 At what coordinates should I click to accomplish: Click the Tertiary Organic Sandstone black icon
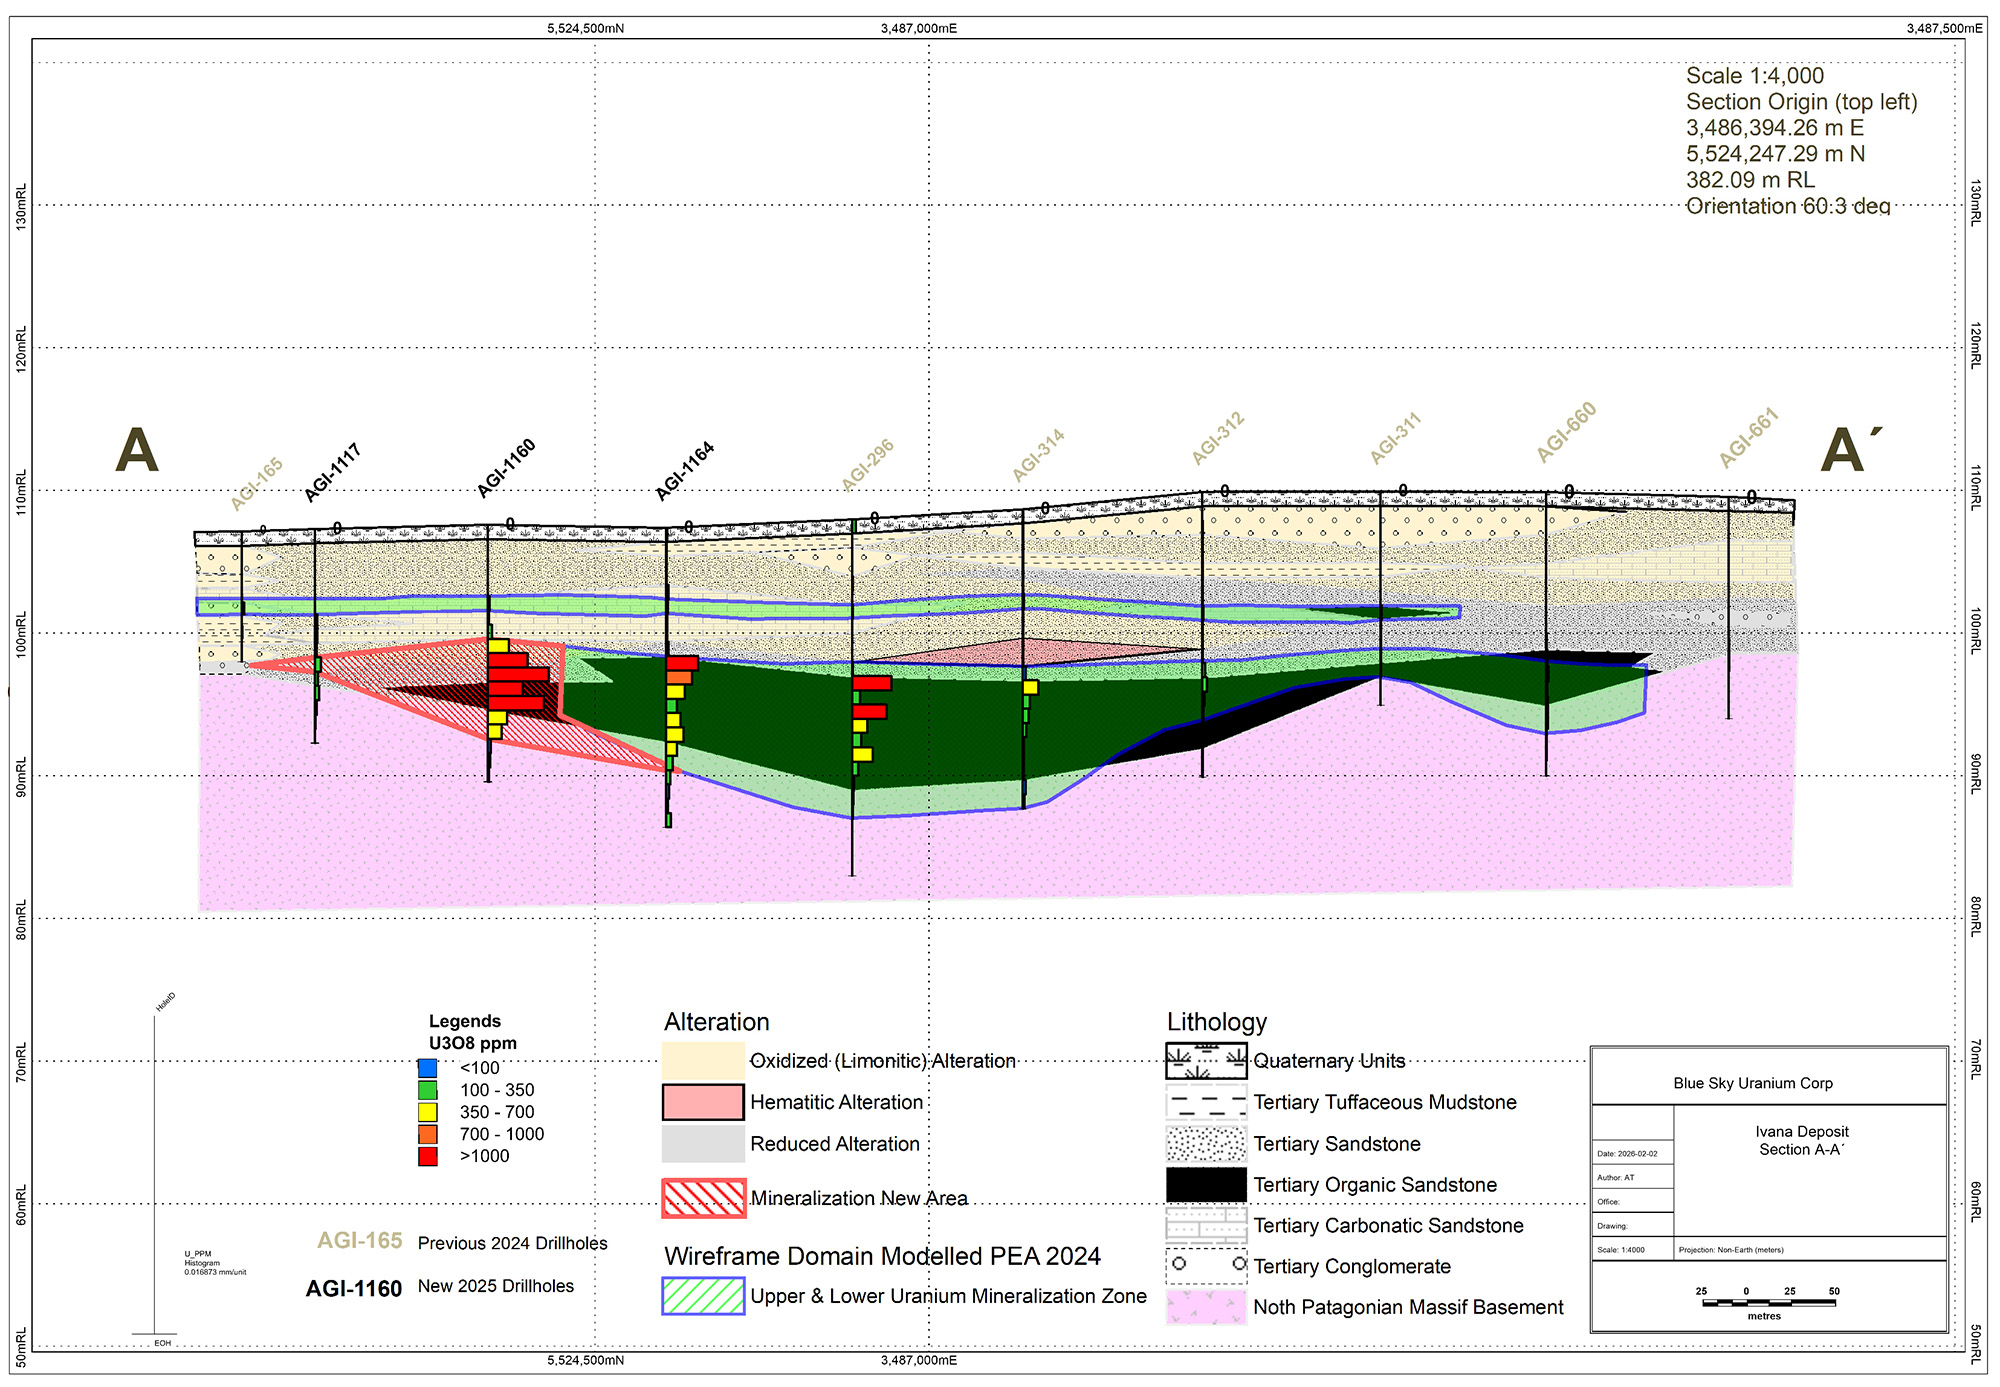pos(1206,1185)
